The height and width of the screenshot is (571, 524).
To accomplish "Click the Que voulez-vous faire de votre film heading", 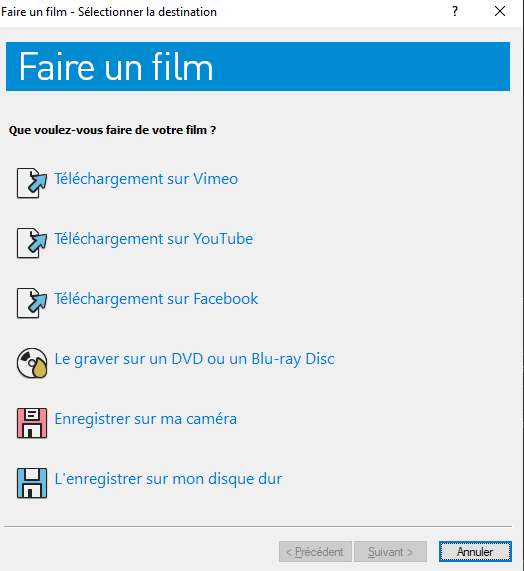I will click(x=113, y=130).
